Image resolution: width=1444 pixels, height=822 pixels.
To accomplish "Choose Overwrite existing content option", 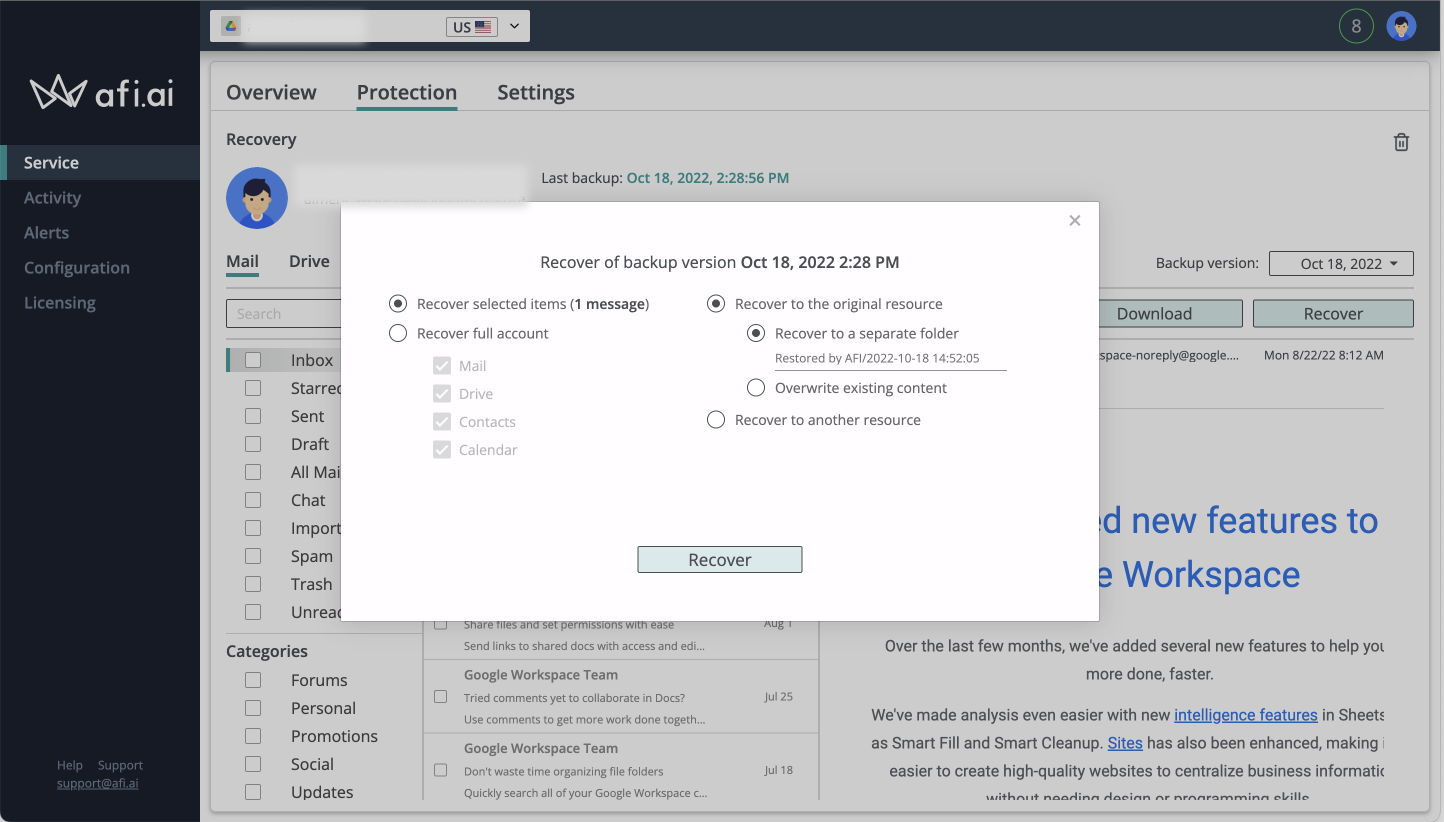I will 756,387.
